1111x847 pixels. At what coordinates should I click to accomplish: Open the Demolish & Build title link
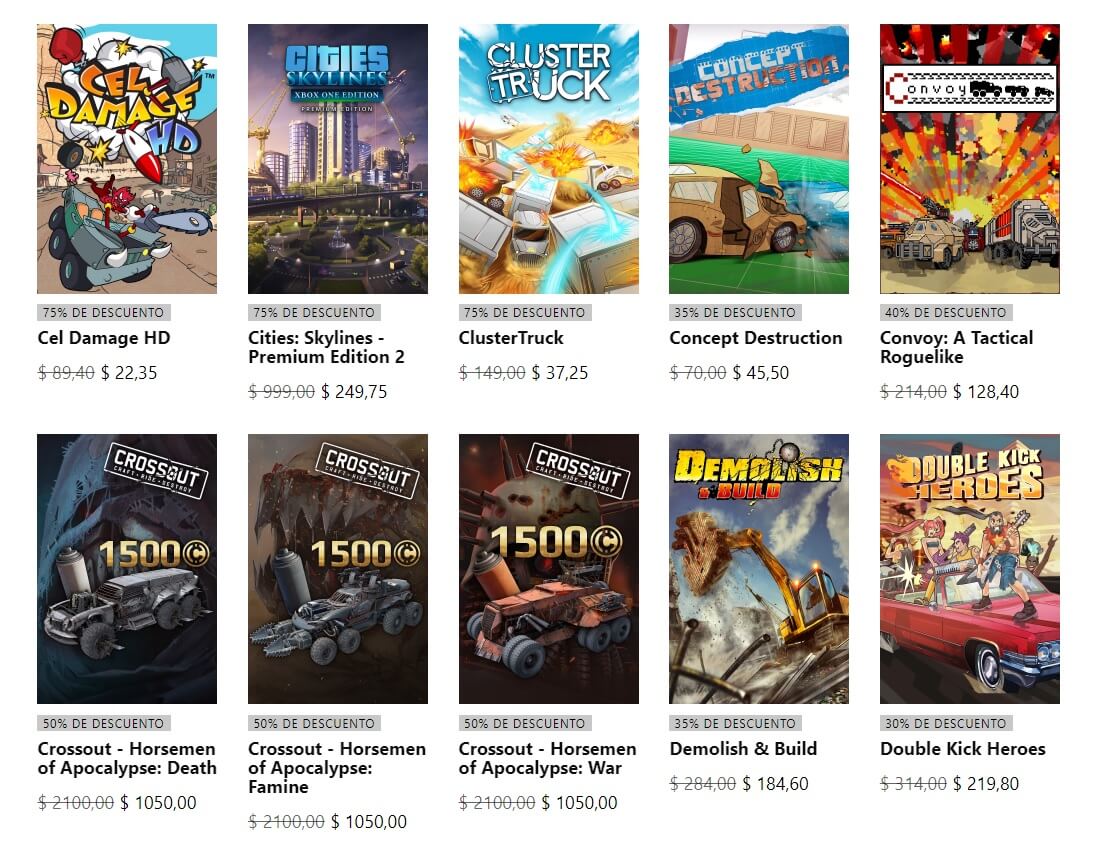pyautogui.click(x=743, y=749)
